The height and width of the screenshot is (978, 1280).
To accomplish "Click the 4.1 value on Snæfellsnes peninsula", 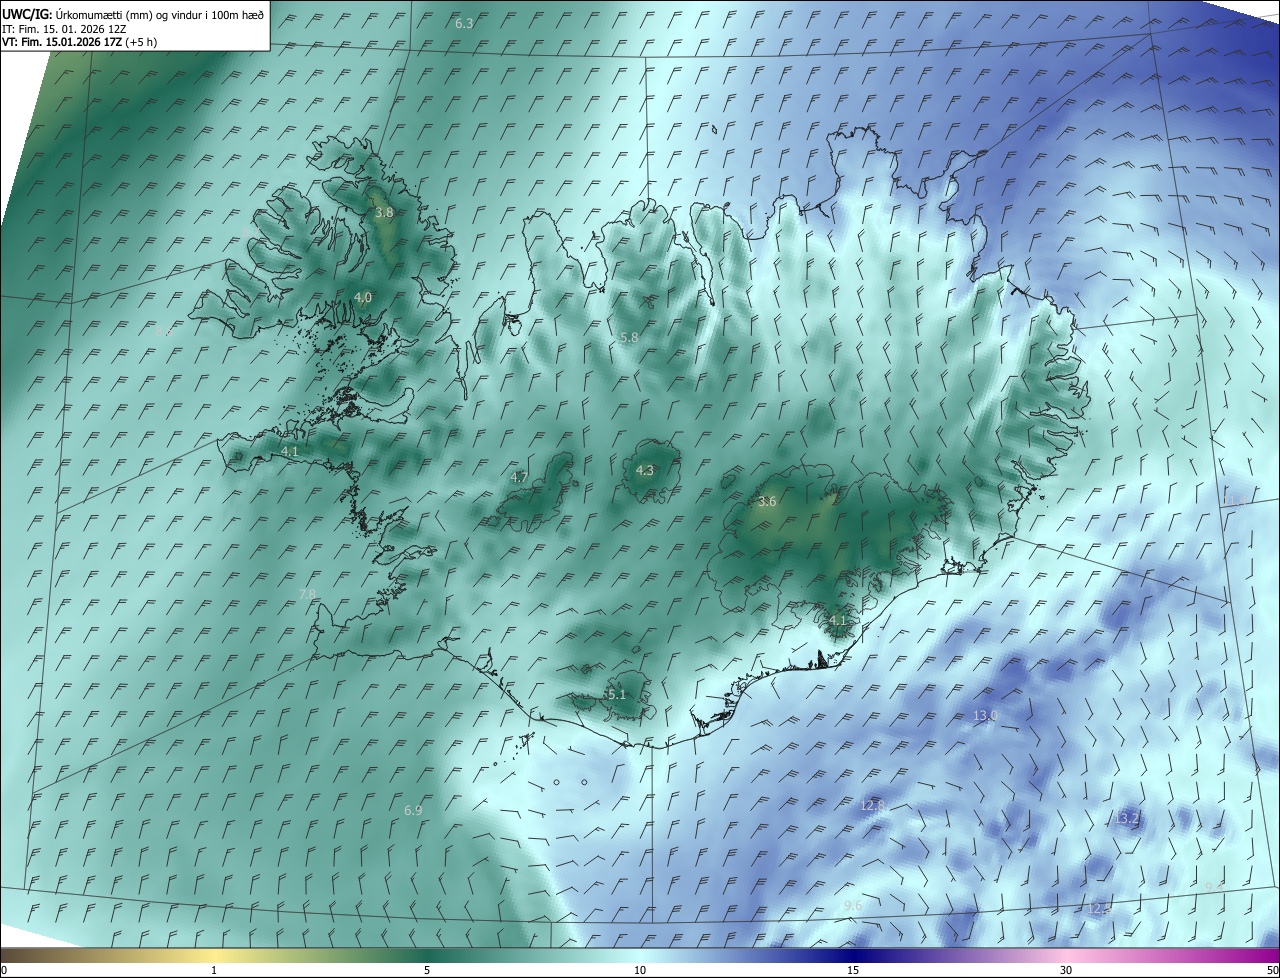I will point(290,451).
